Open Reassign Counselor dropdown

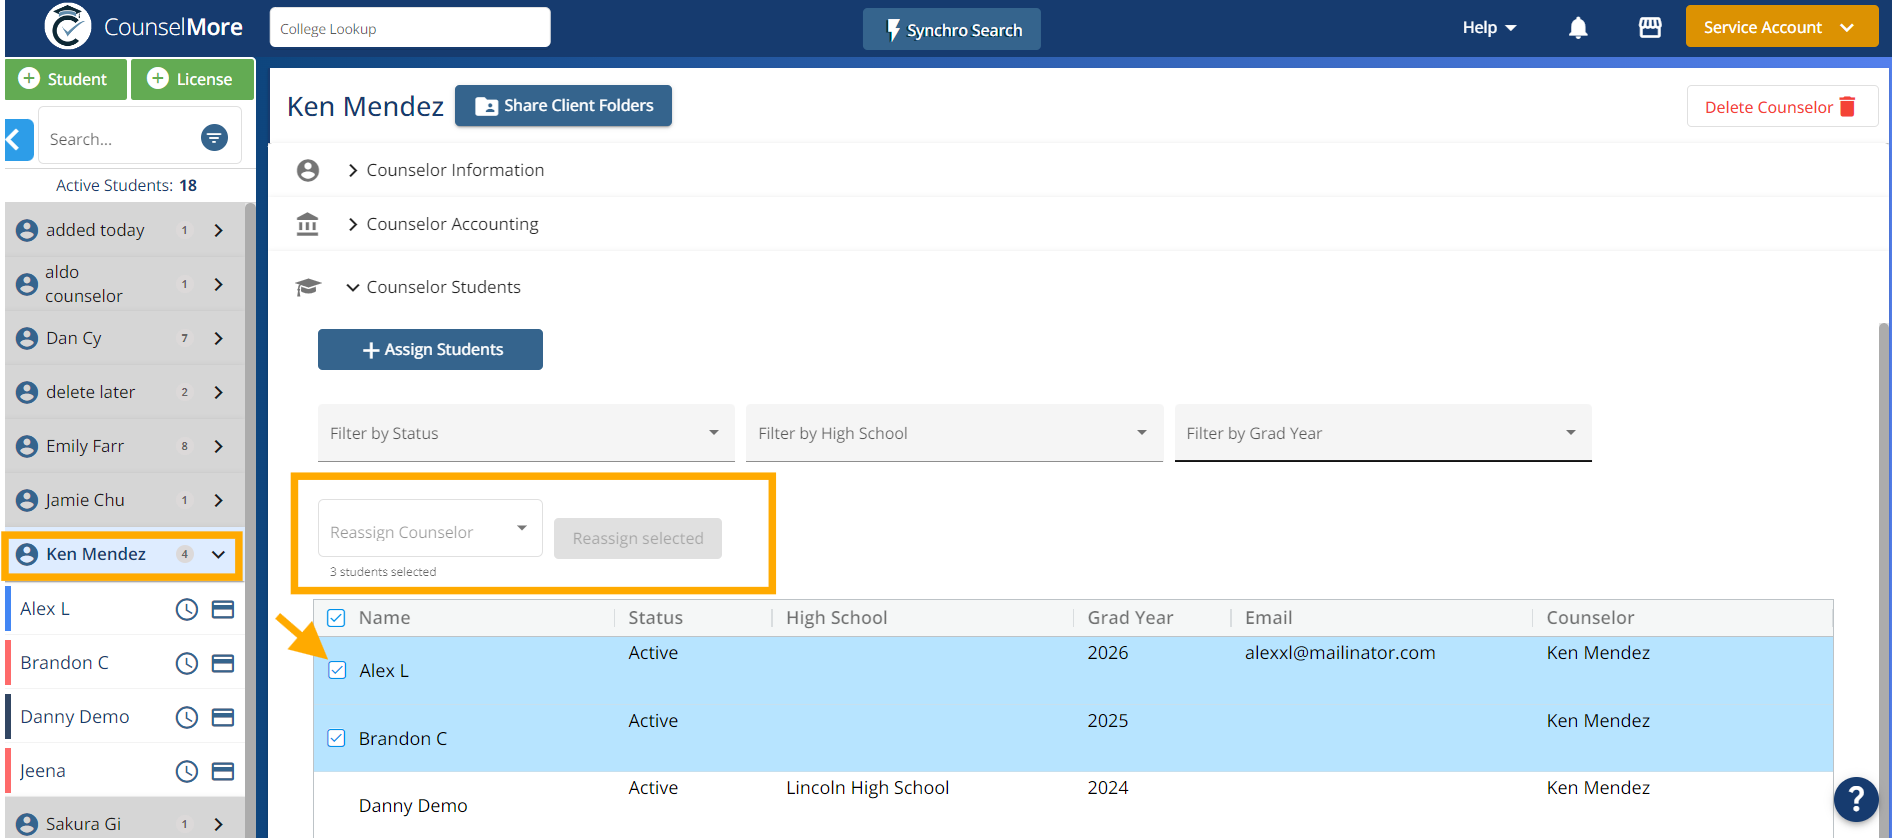click(430, 529)
